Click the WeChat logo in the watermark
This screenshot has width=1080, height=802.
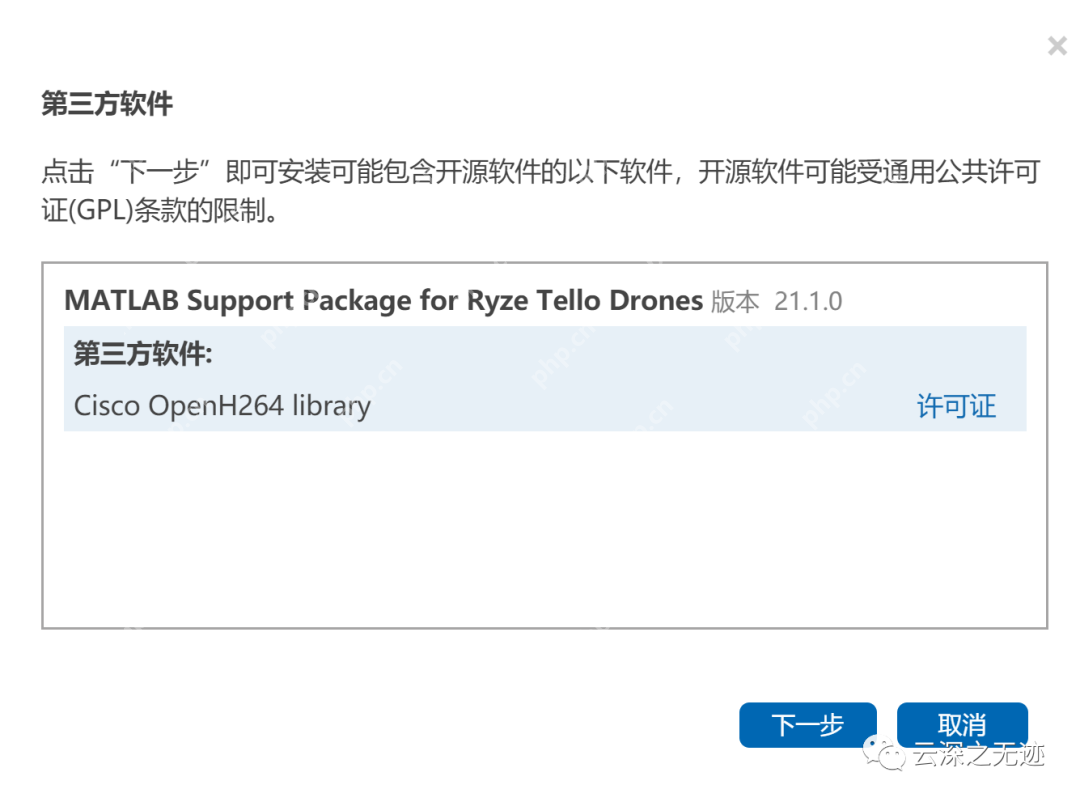(884, 753)
